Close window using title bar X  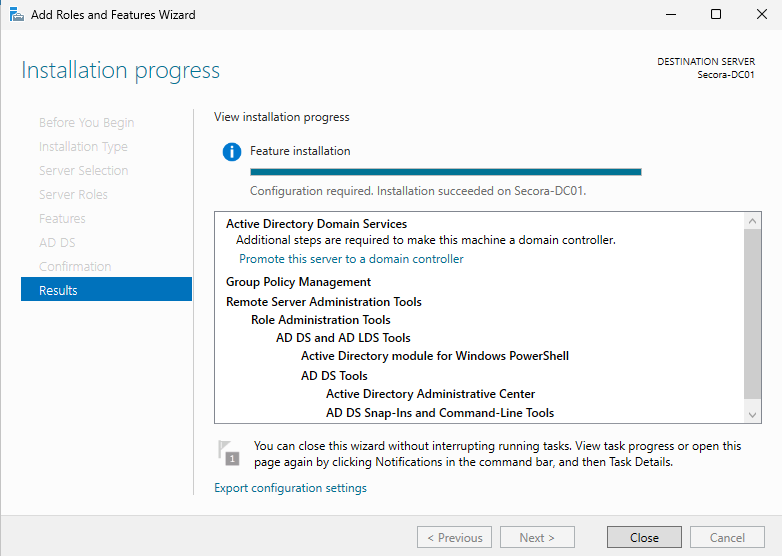click(x=759, y=15)
